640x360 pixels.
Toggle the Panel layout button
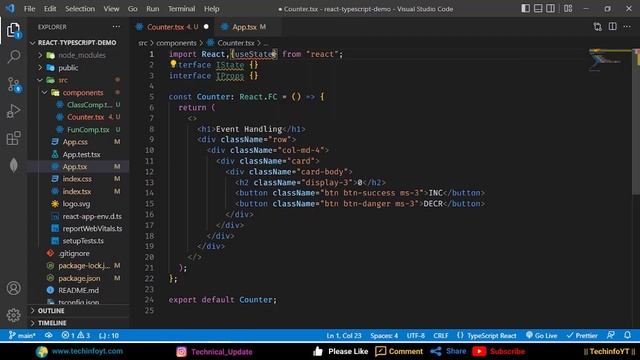click(x=538, y=9)
